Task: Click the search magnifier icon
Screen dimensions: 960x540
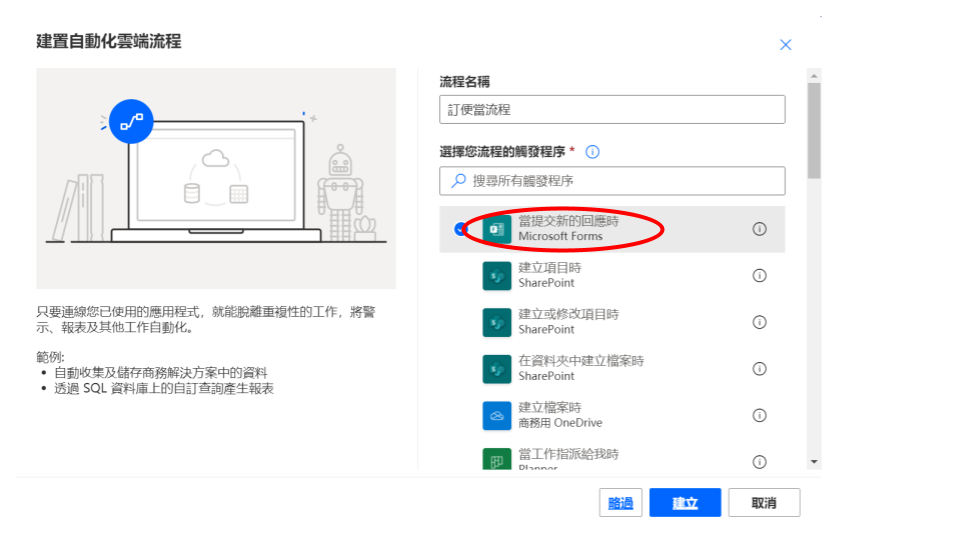Action: [458, 181]
